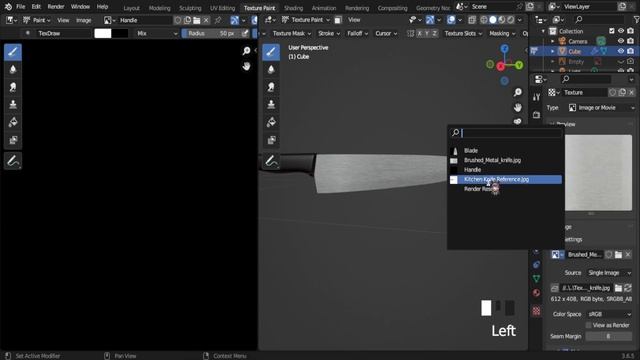Open the Mix blend mode dropdown

[157, 33]
